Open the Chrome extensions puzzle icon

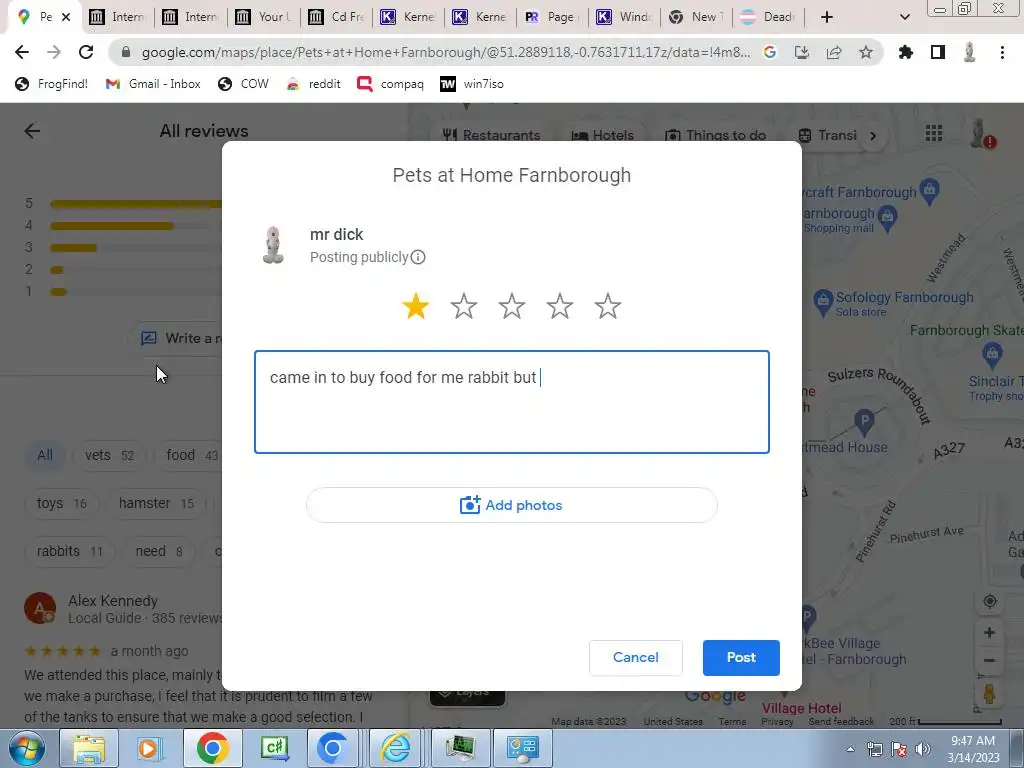pyautogui.click(x=906, y=52)
